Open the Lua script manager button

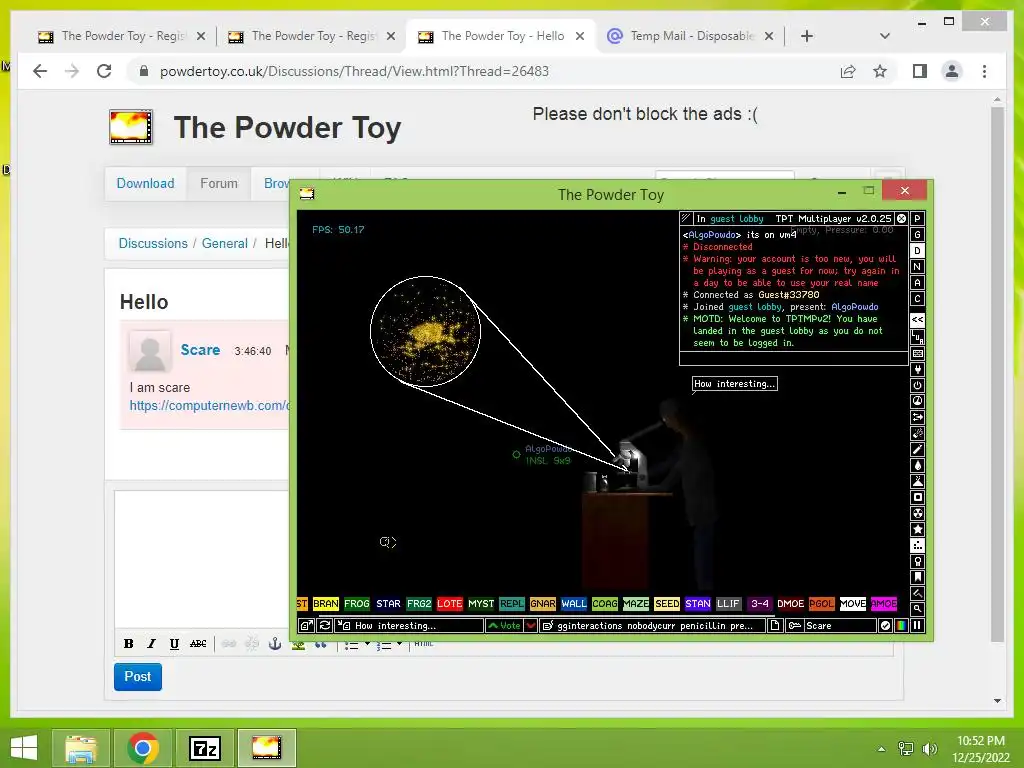[x=917, y=337]
